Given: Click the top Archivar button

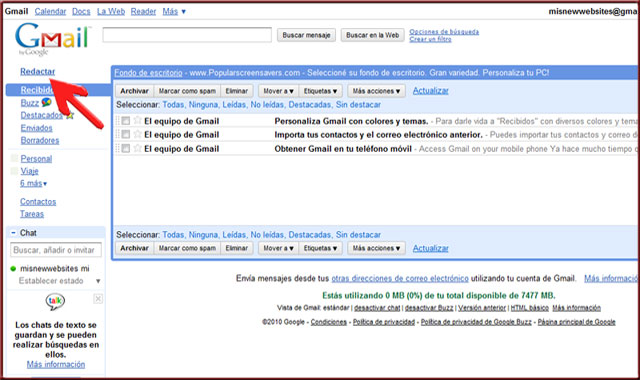Looking at the screenshot, I should (134, 91).
